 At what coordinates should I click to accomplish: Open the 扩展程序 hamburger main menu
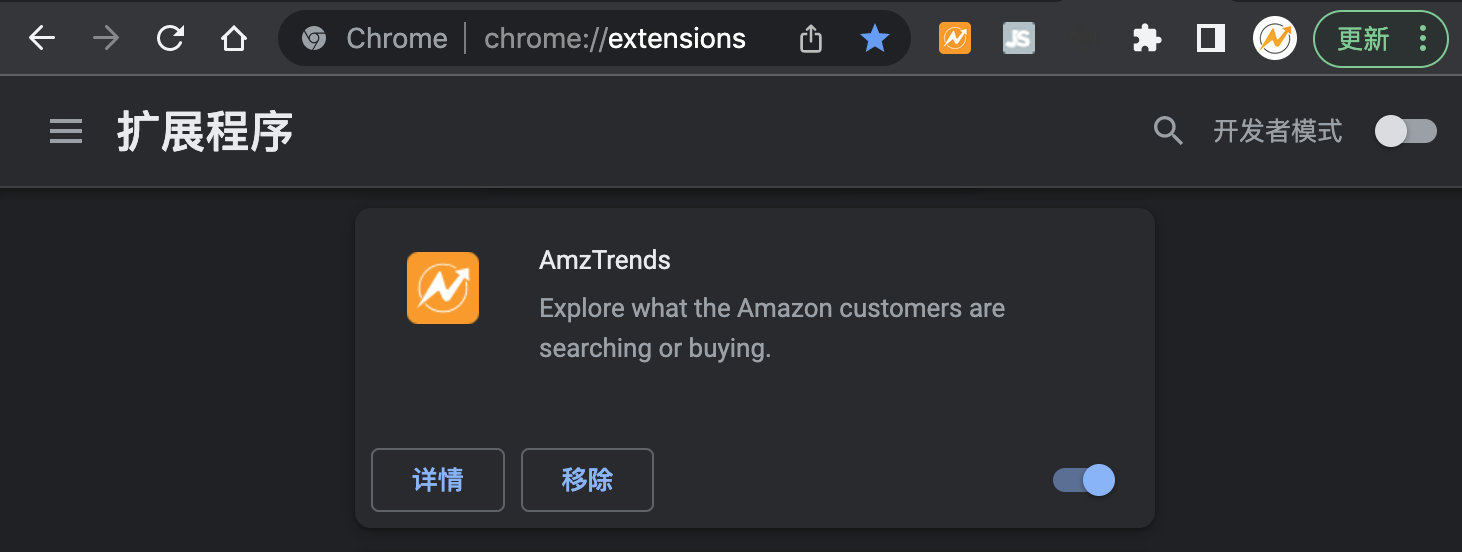tap(66, 131)
